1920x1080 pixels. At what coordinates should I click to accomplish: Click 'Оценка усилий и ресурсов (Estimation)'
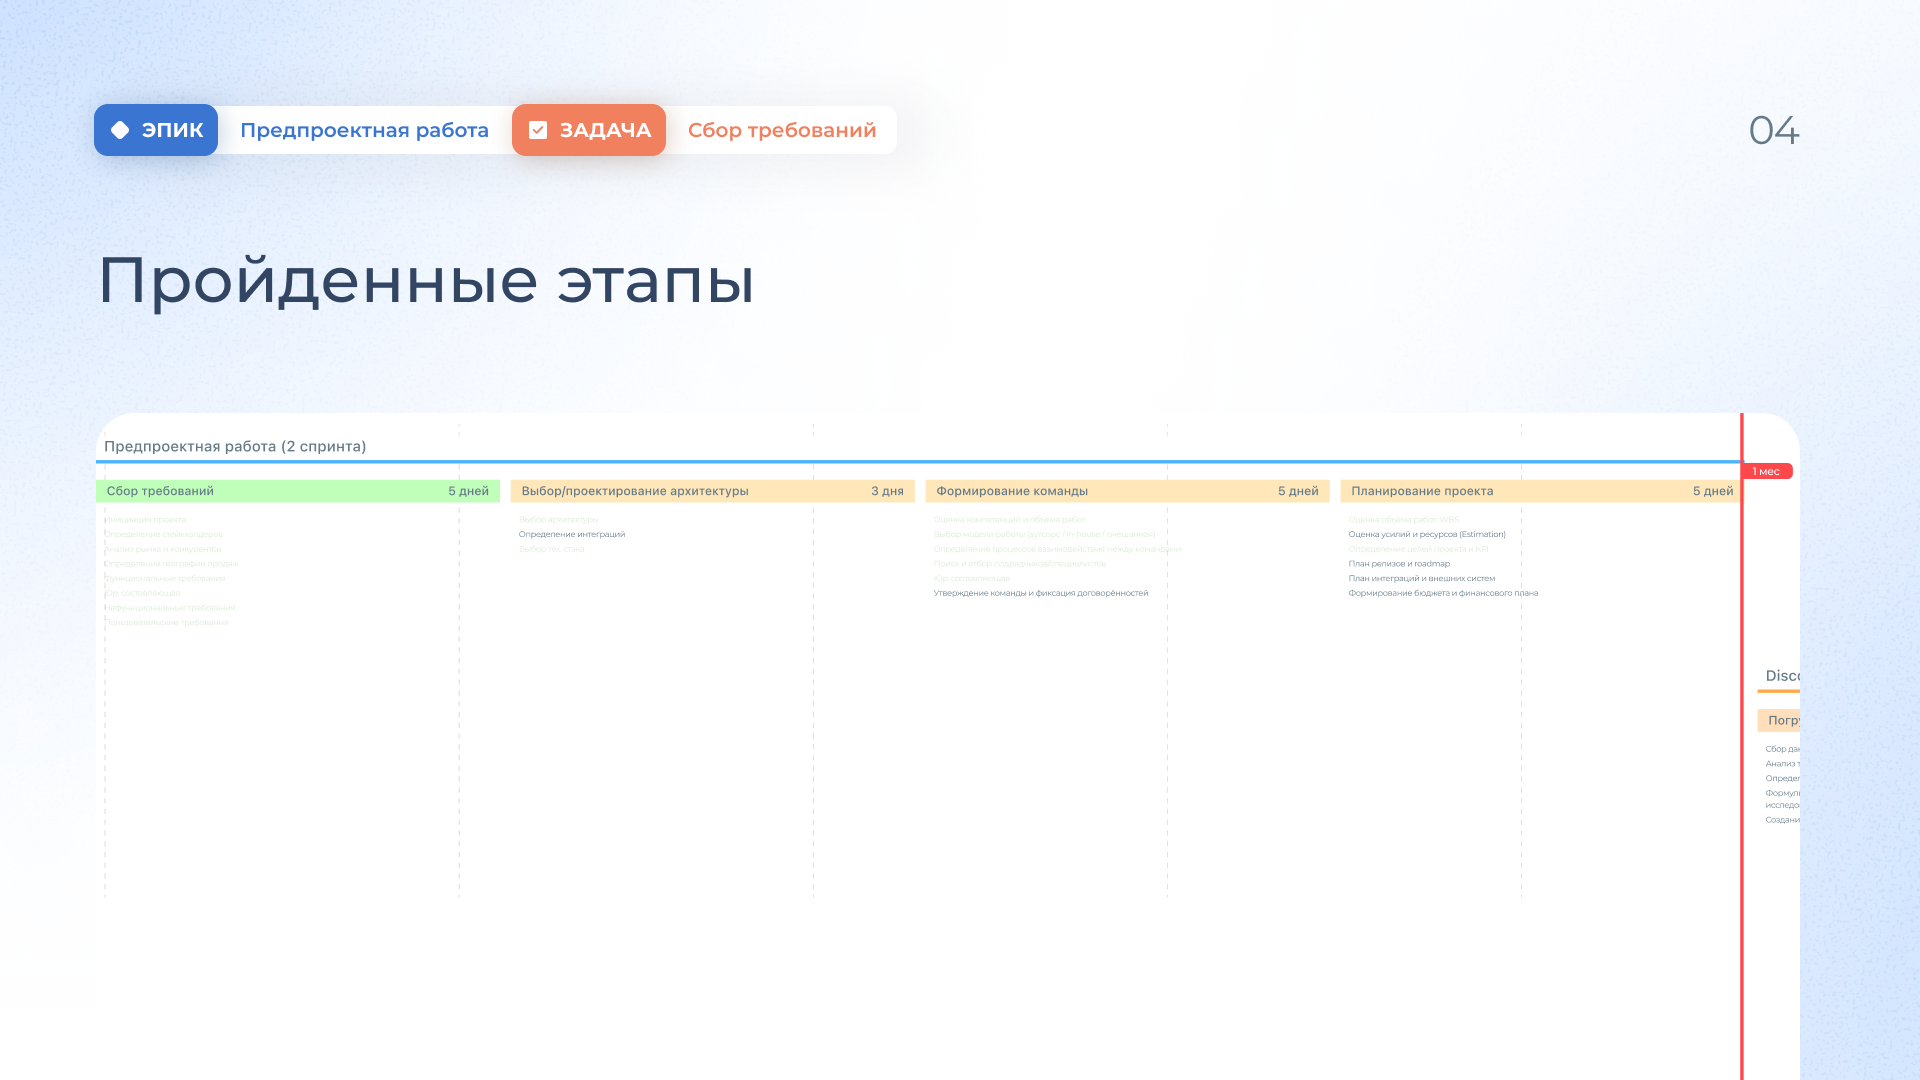click(x=1427, y=534)
